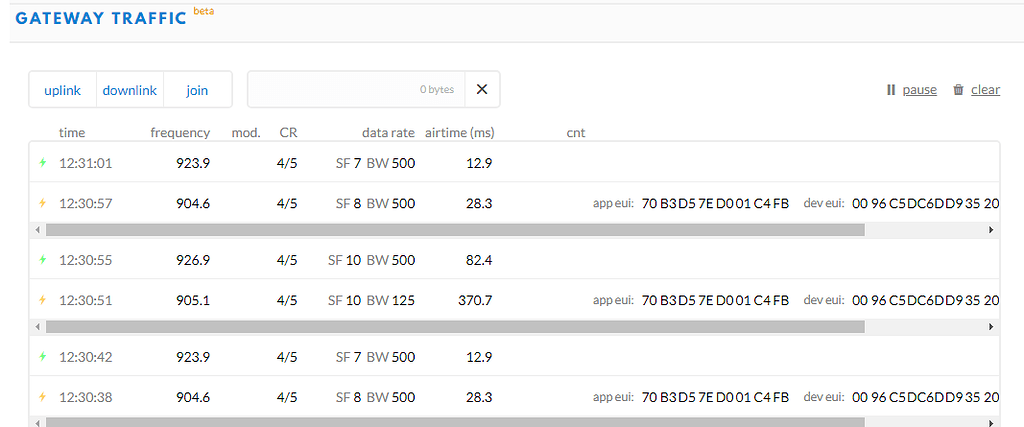
Task: Click orange bolt icon at 12:30:57
Action: (x=43, y=204)
